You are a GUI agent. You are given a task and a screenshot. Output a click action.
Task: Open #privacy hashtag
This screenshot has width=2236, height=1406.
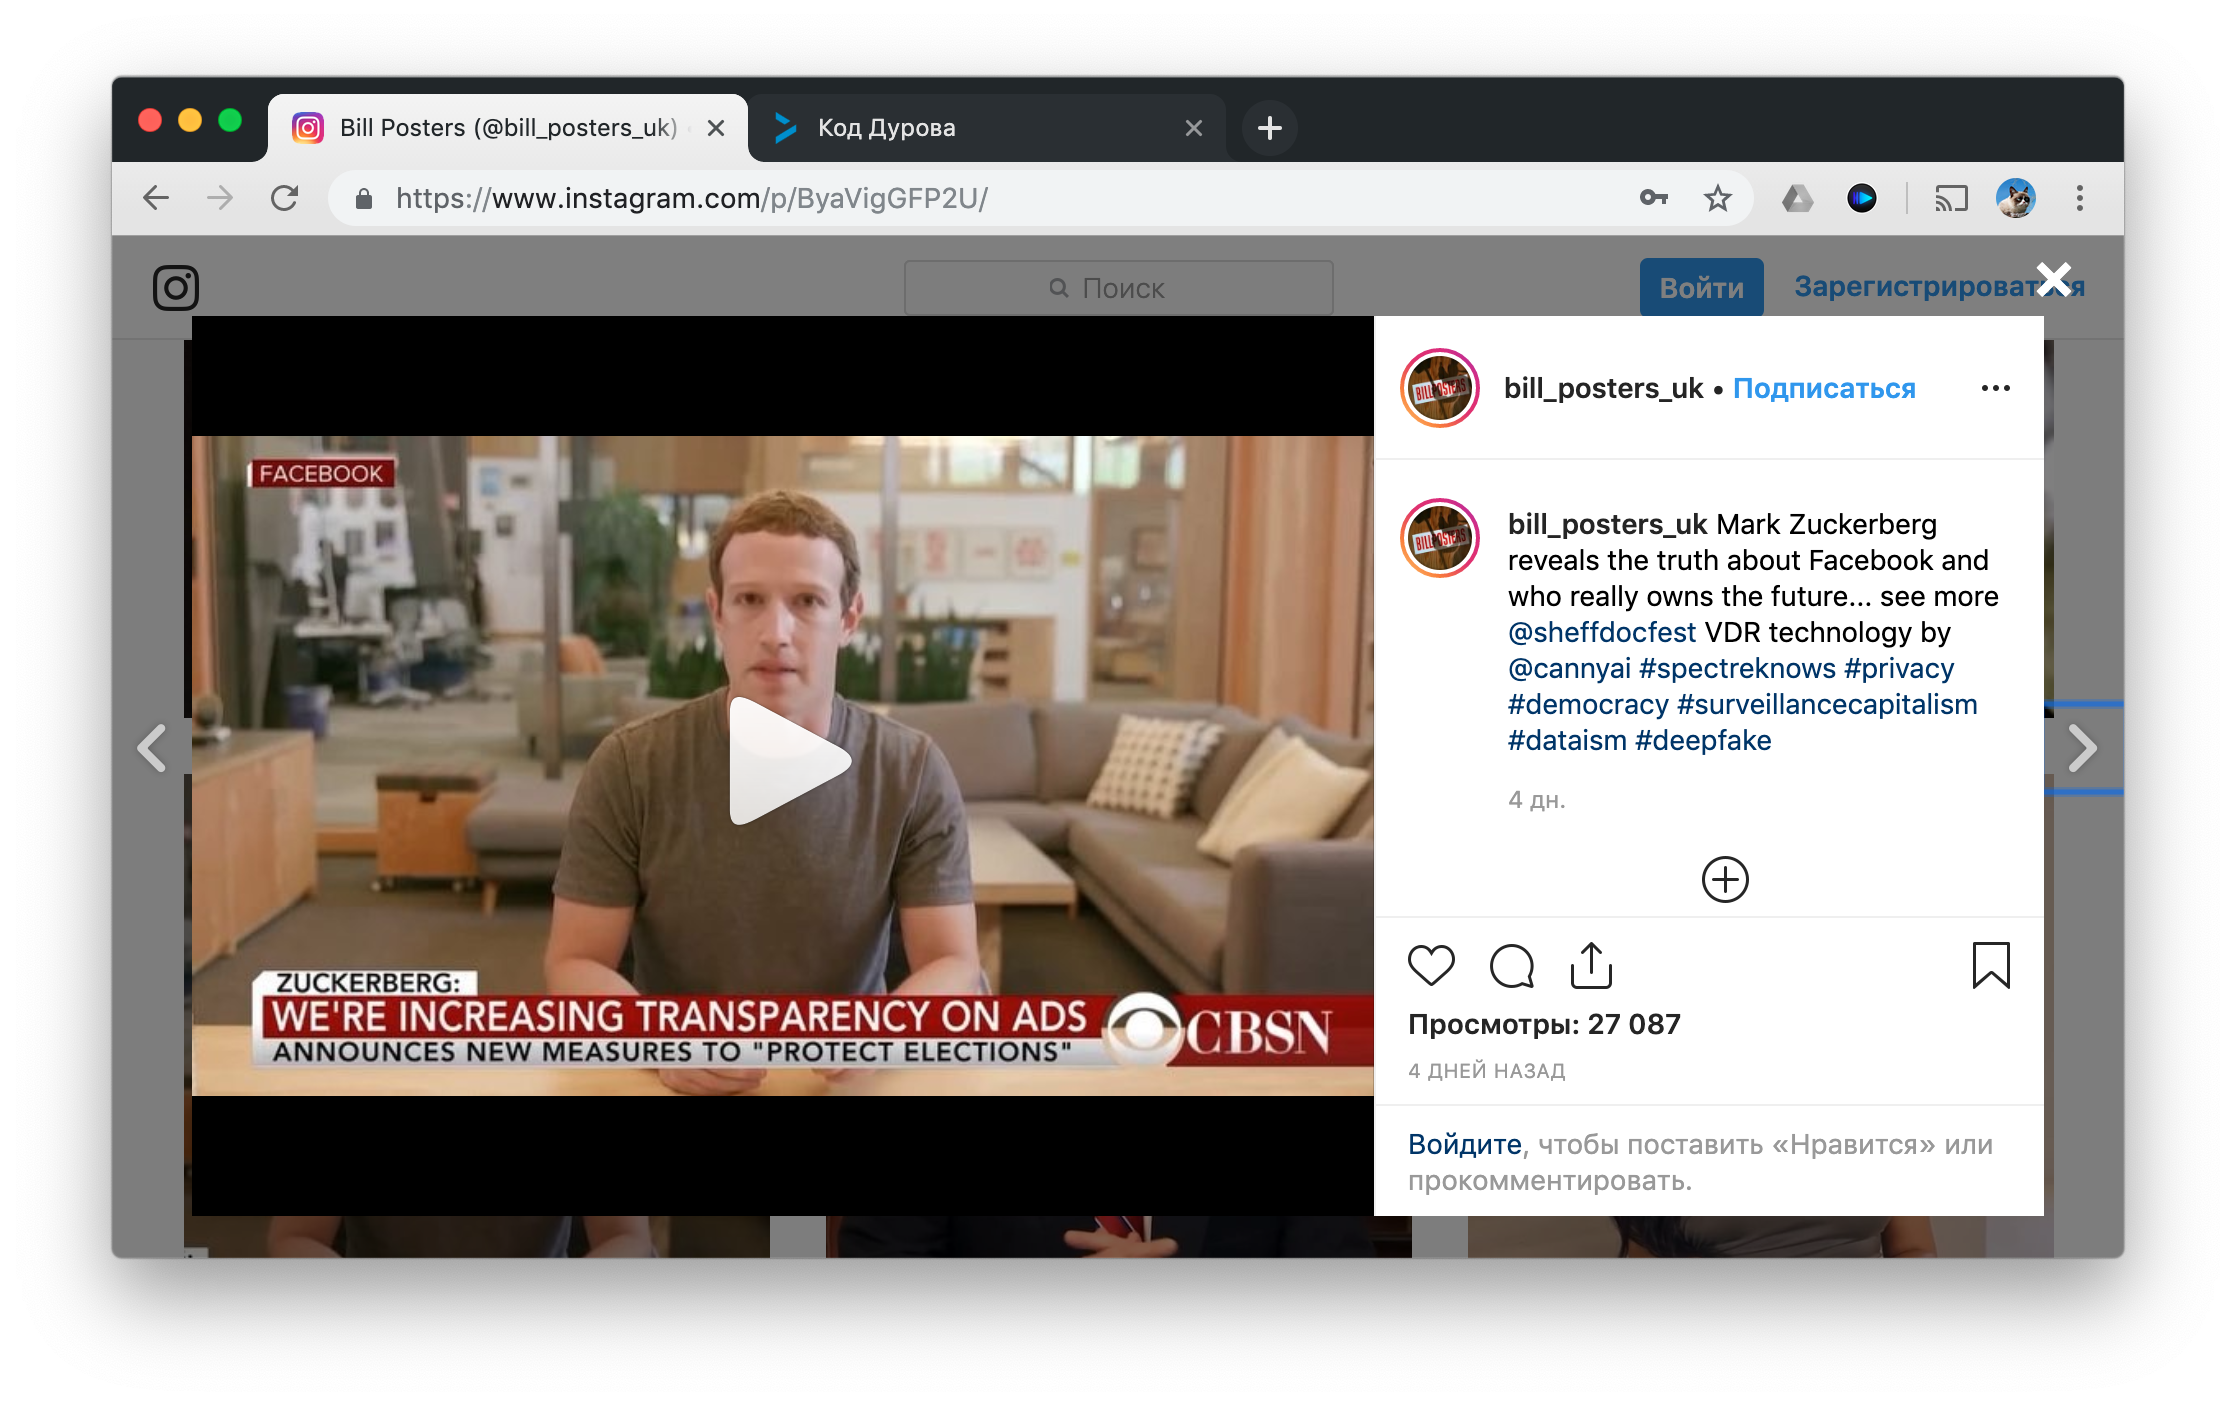click(1899, 668)
